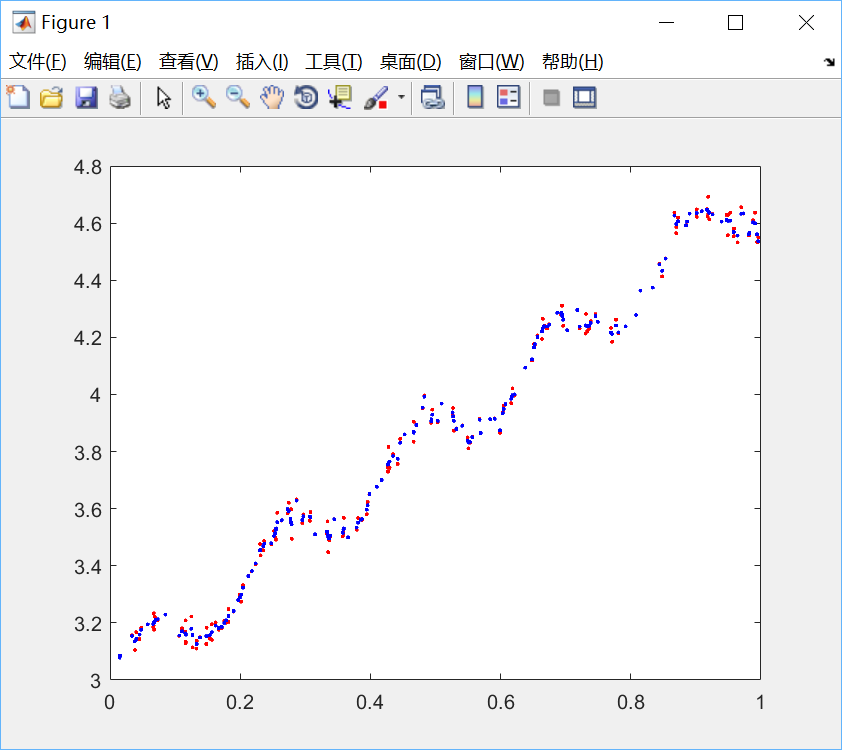Screen dimensions: 842x750
Task: Click the Hide Plot Tools icon
Action: click(551, 98)
